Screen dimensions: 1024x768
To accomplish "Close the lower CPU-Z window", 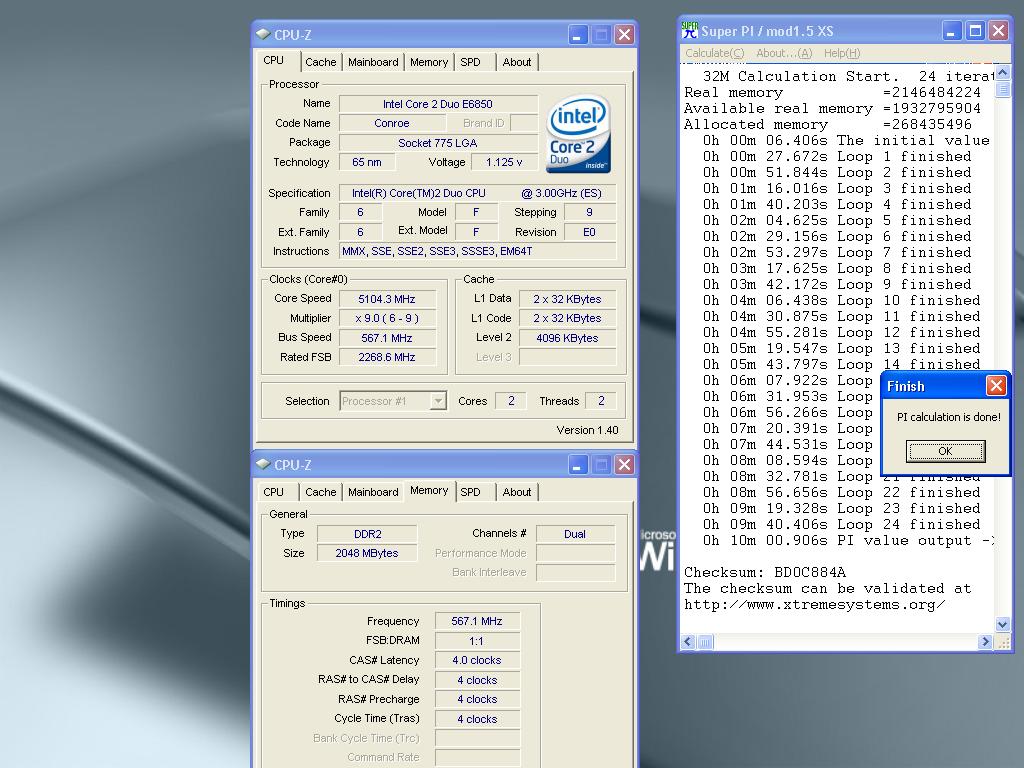I will point(624,464).
